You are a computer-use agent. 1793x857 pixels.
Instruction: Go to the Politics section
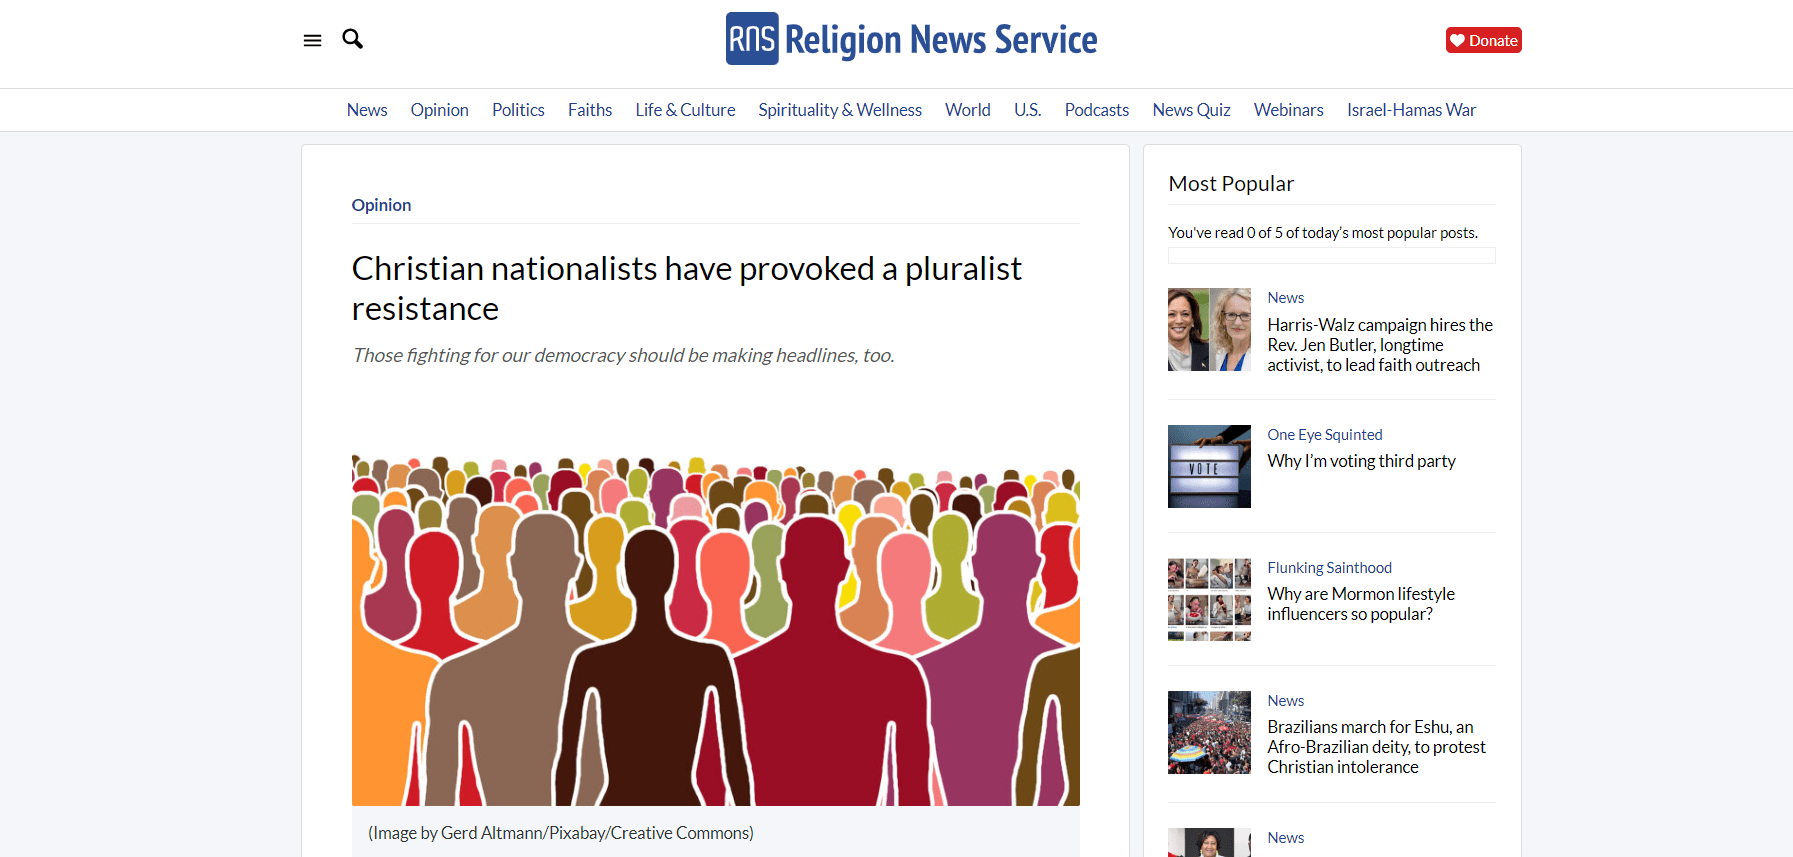(x=518, y=110)
